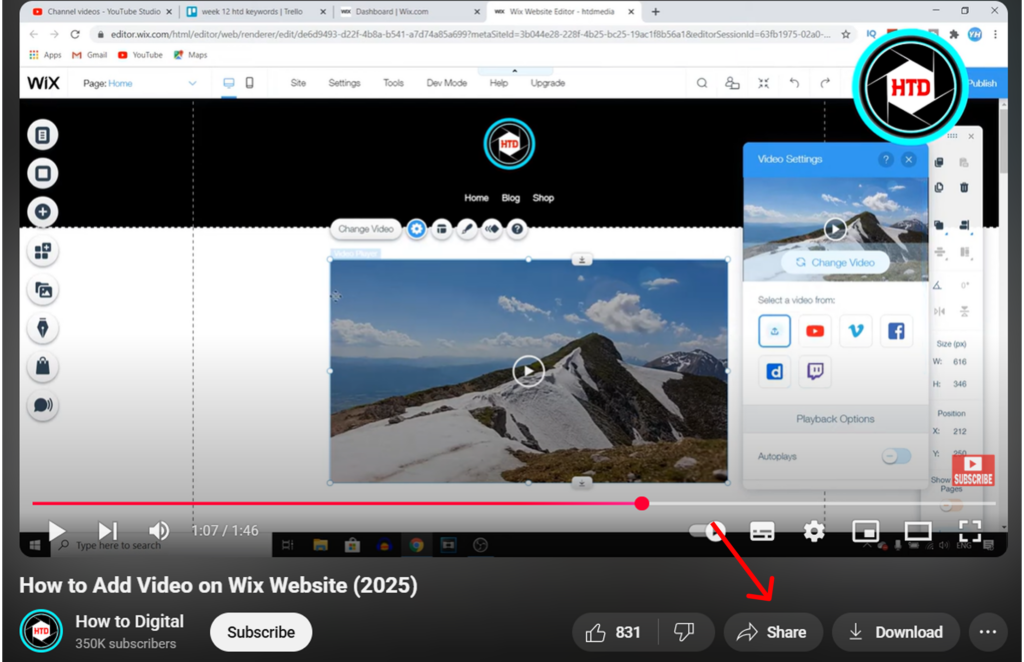Open YouTube player settings gear

click(x=814, y=531)
